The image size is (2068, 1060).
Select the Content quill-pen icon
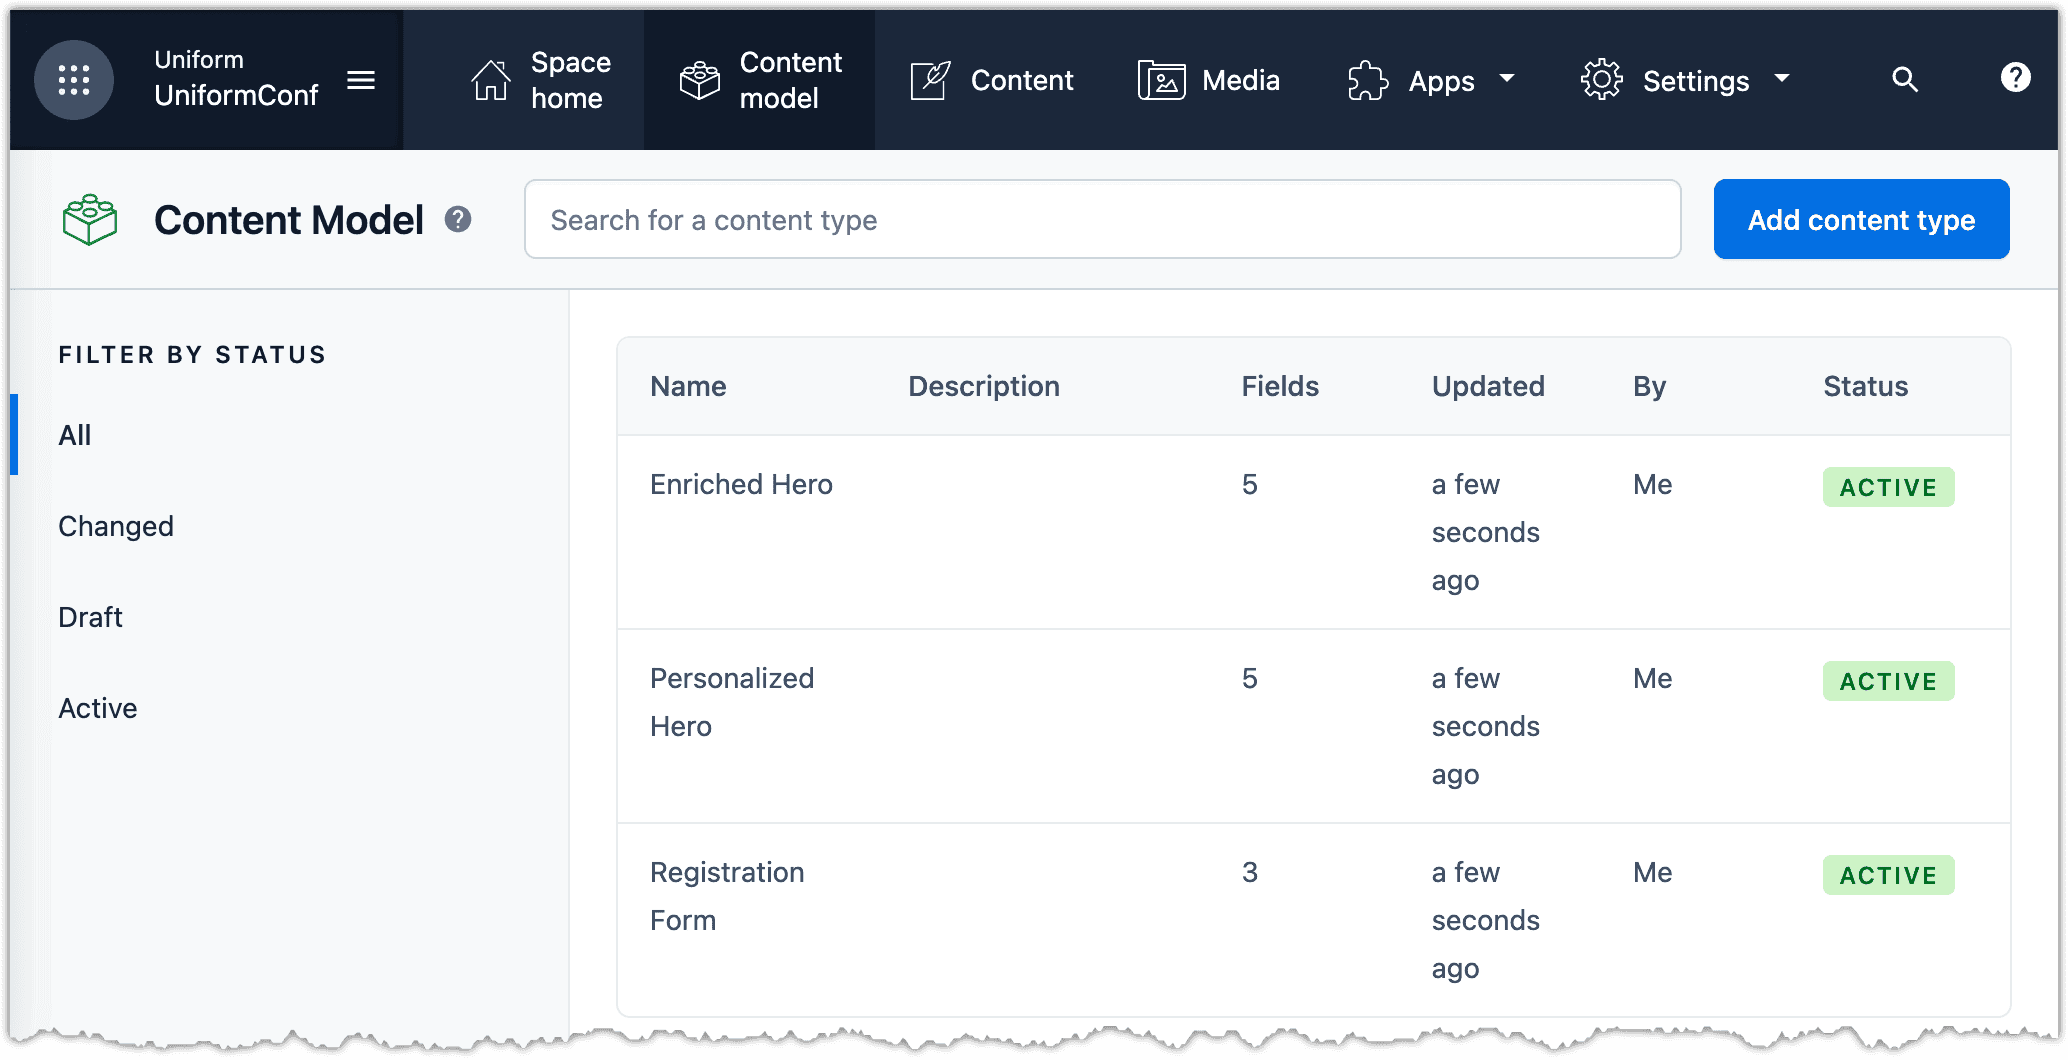[930, 78]
